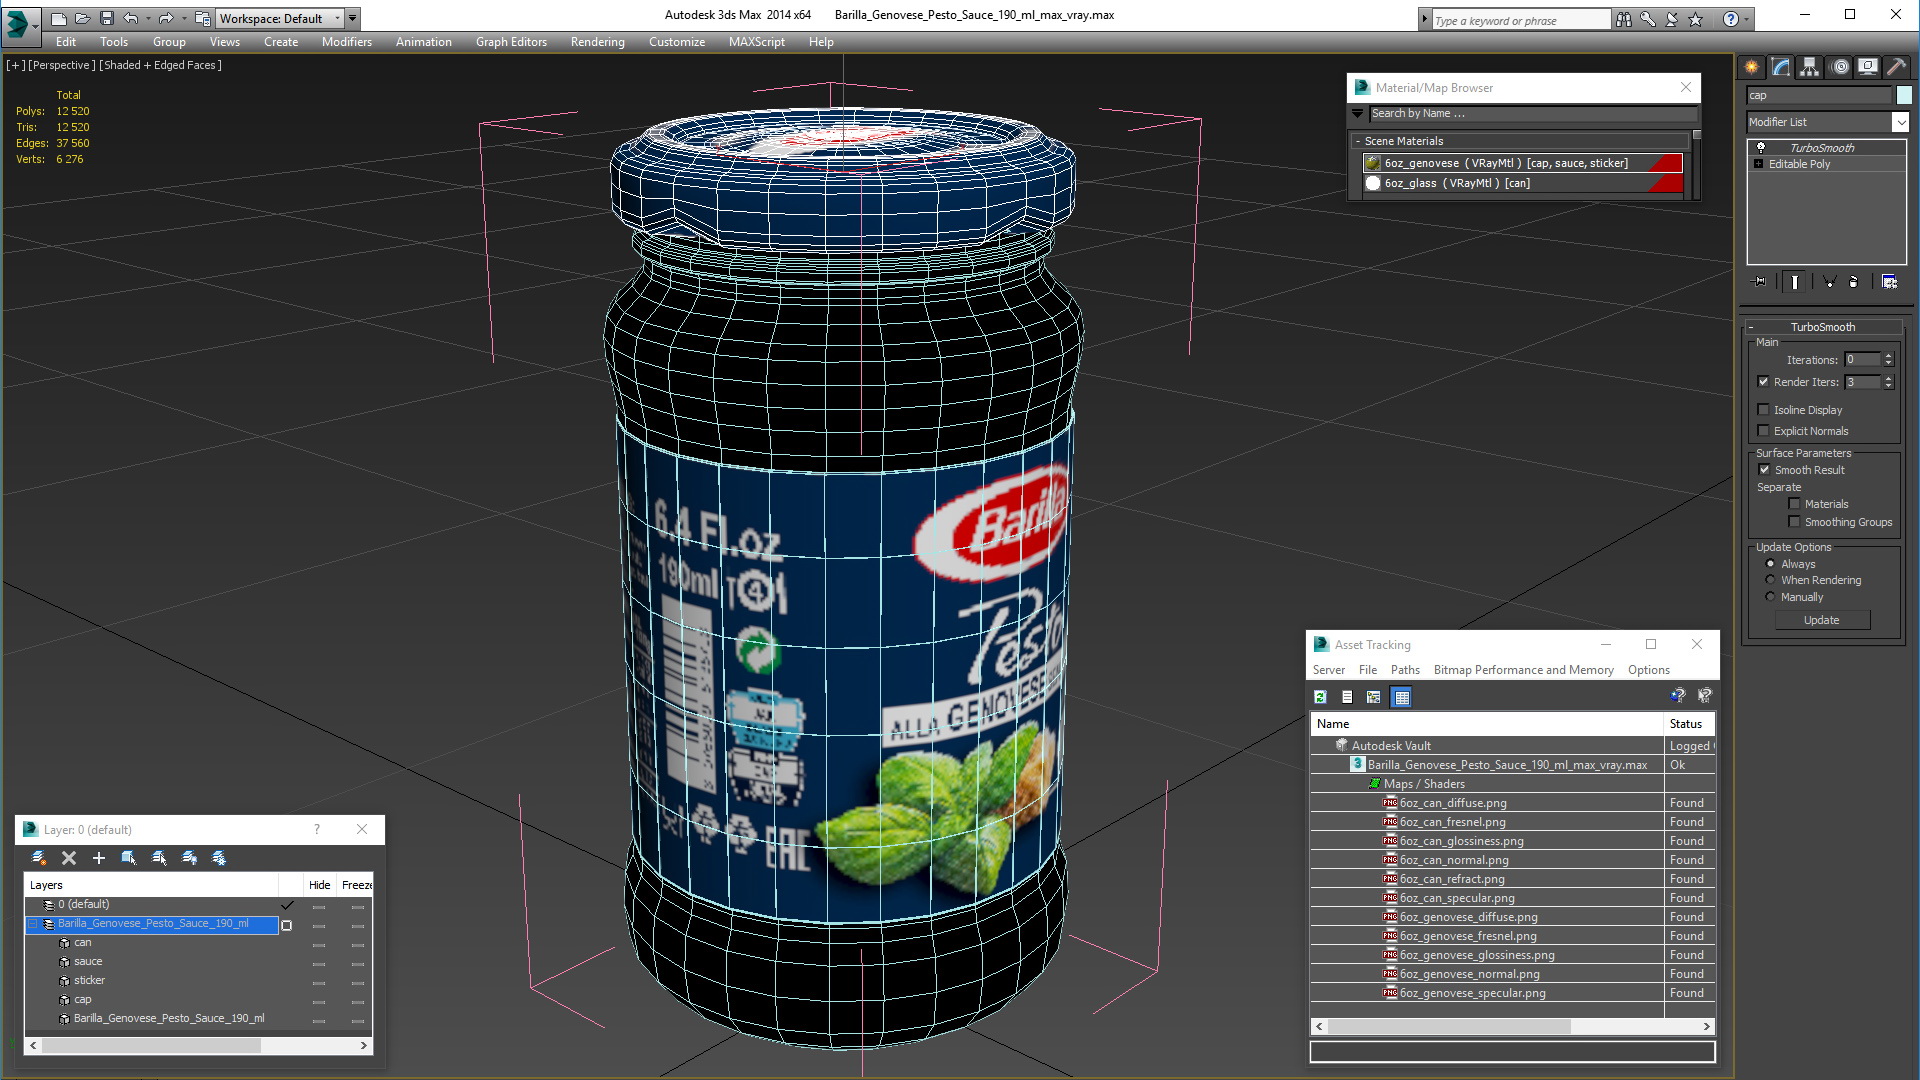Viewport: 1920px width, 1080px height.
Task: Open the Modifiers menu
Action: [347, 42]
